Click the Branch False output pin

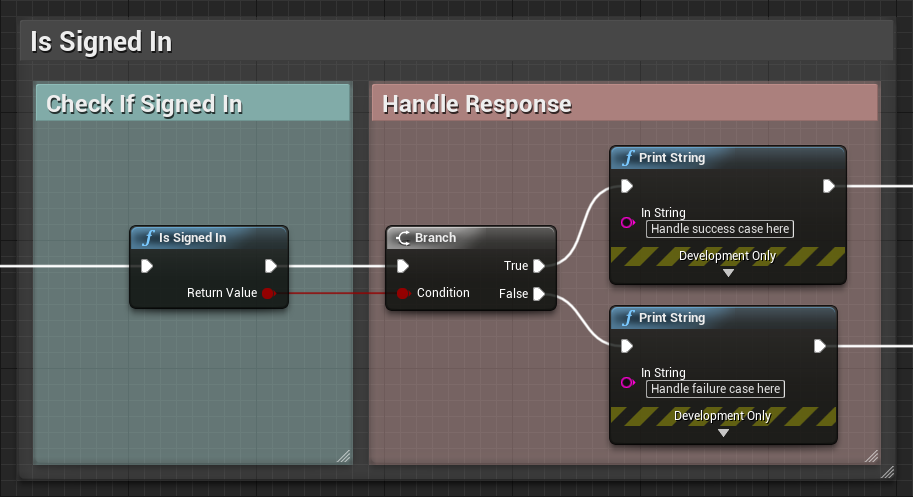pos(539,293)
